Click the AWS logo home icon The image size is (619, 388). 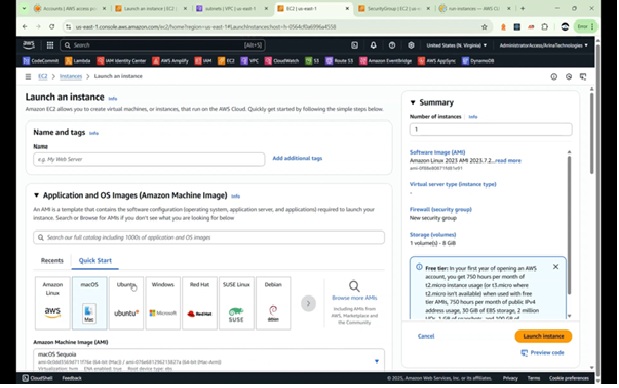click(x=29, y=45)
